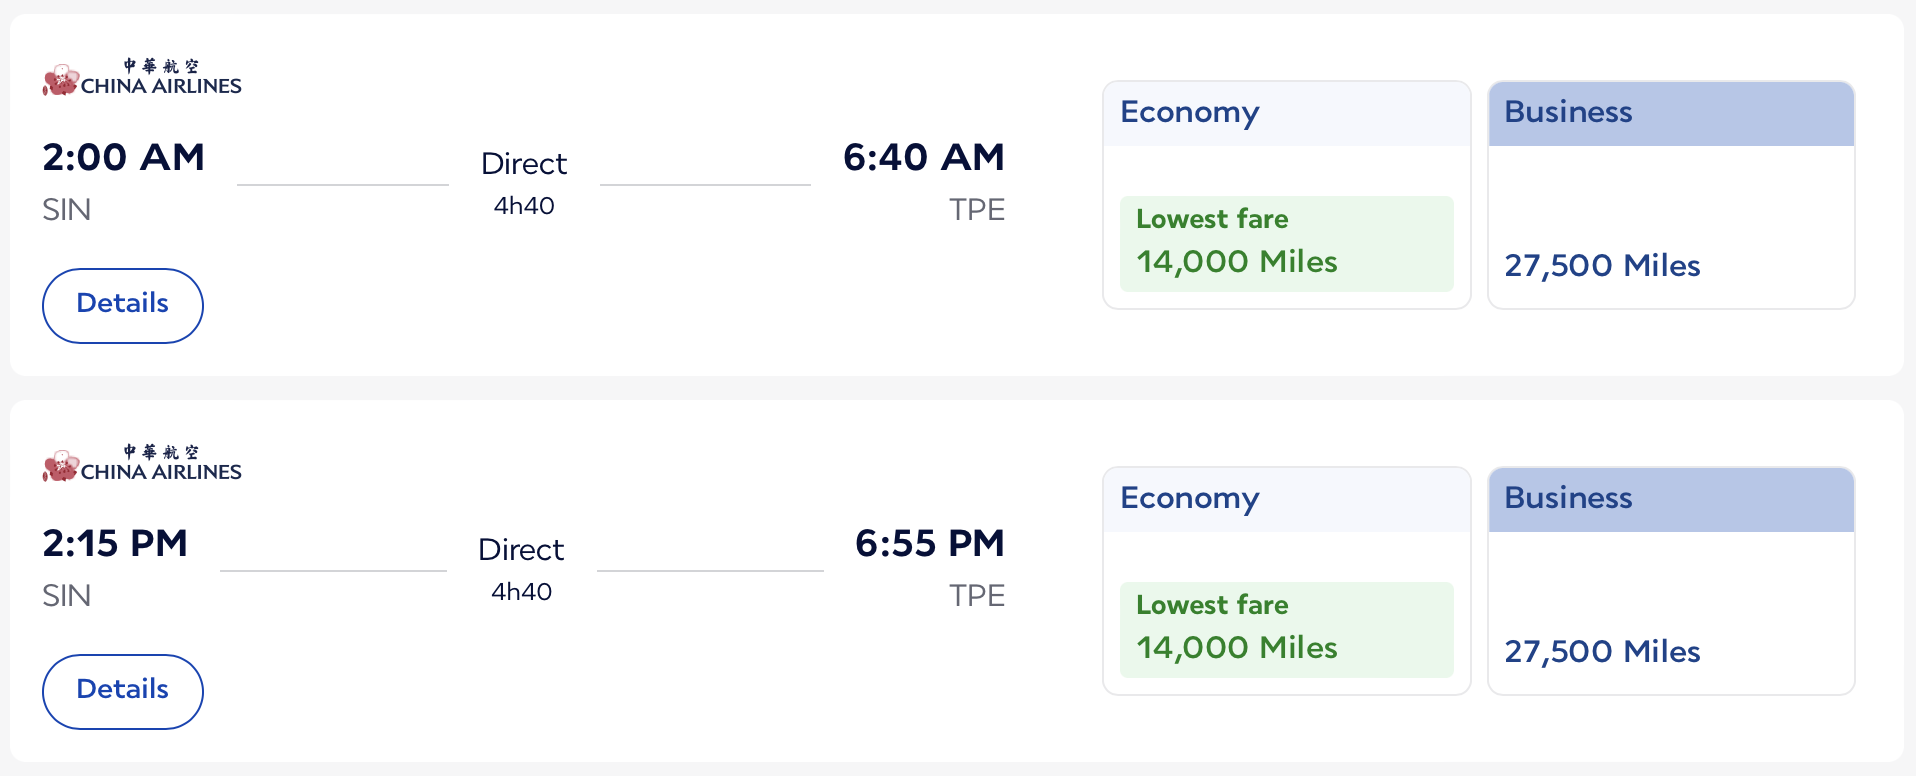Viewport: 1916px width, 776px height.
Task: Open Details for the 2:15 PM flight
Action: click(122, 691)
